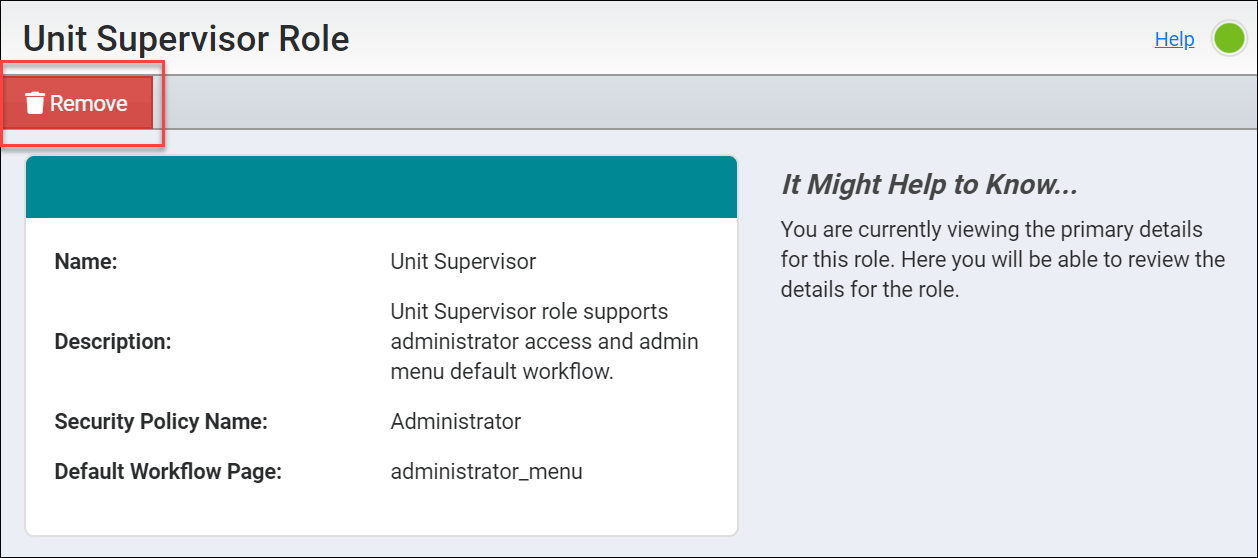Select the Default Workflow Page label
The width and height of the screenshot is (1258, 558).
pos(168,472)
